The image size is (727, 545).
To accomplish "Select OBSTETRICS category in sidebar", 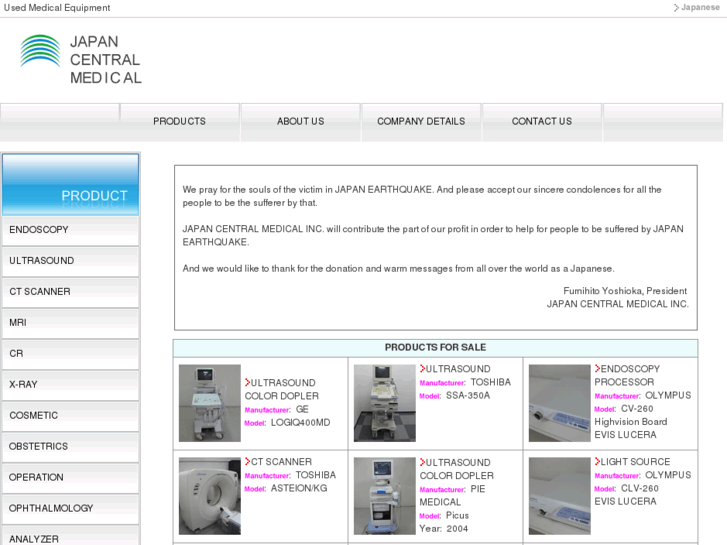I will 70,447.
